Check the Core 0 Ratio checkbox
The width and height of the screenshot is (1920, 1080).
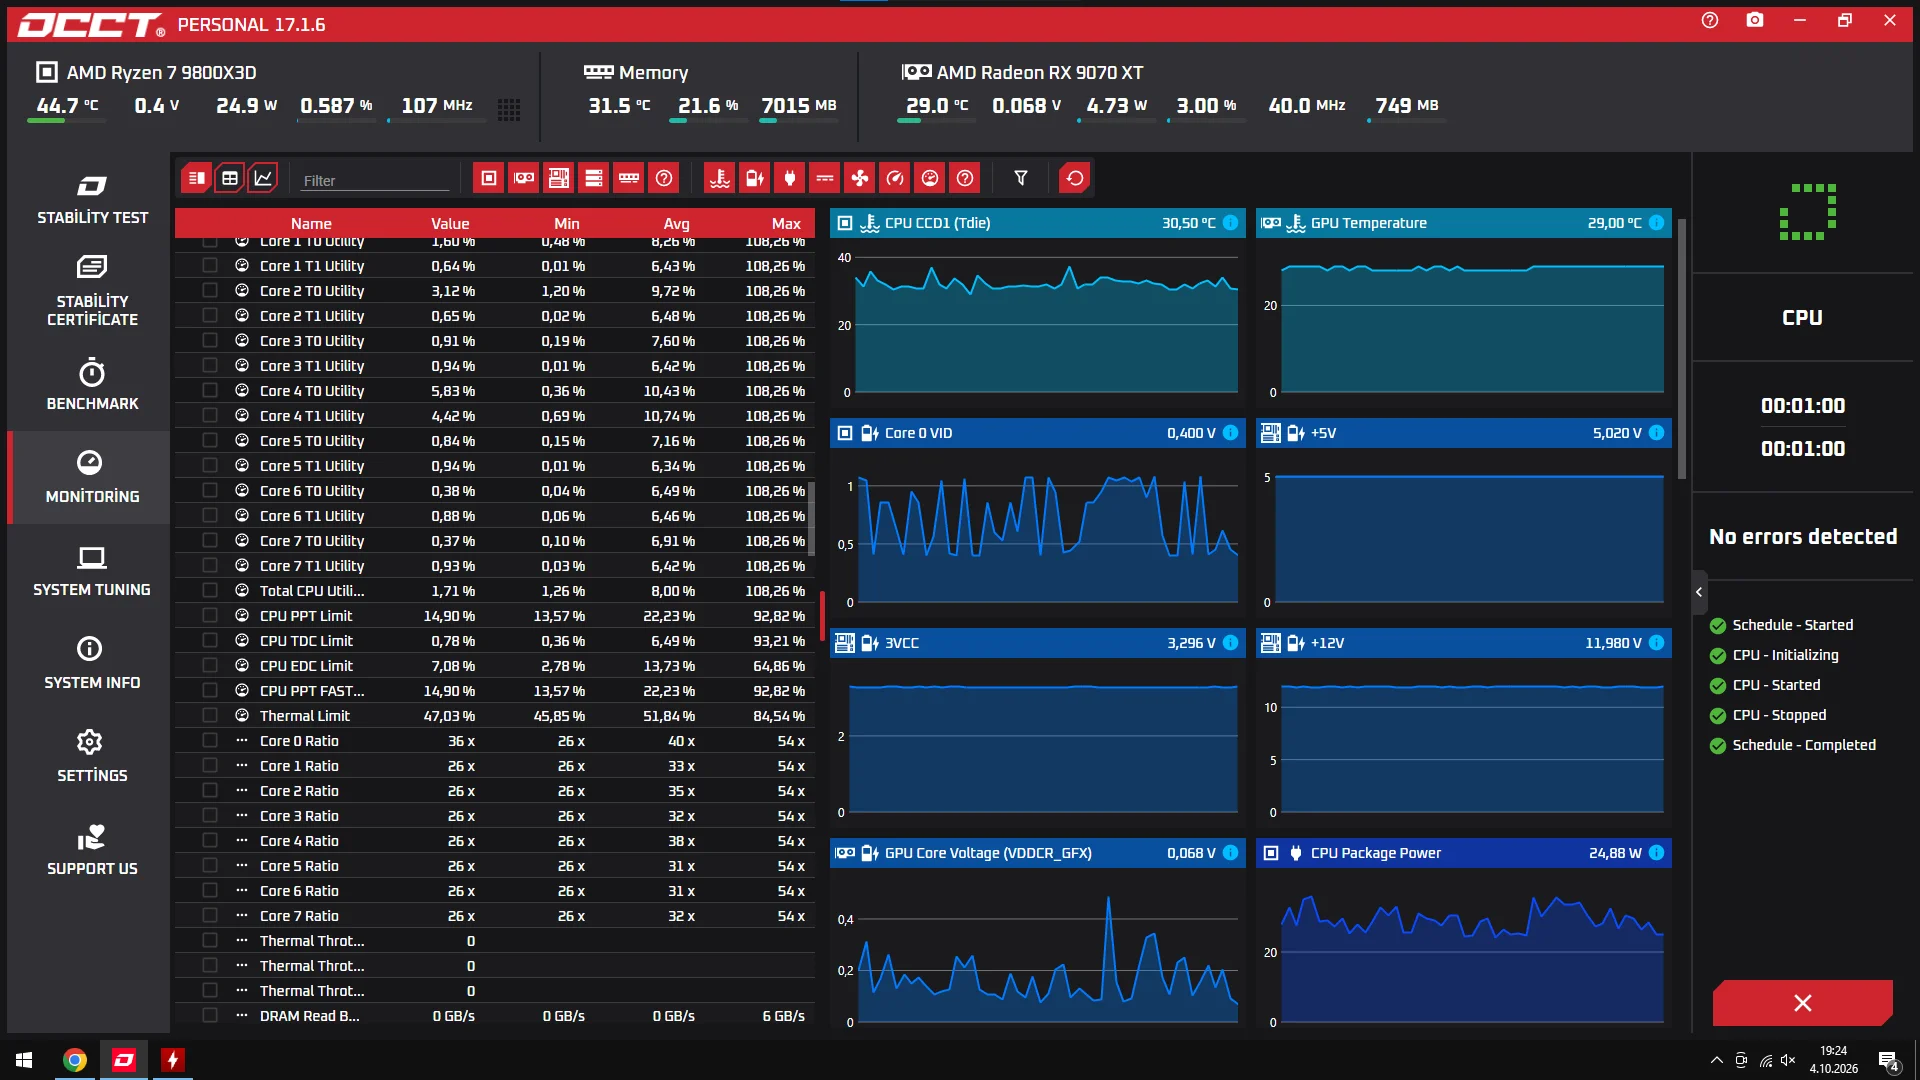210,740
